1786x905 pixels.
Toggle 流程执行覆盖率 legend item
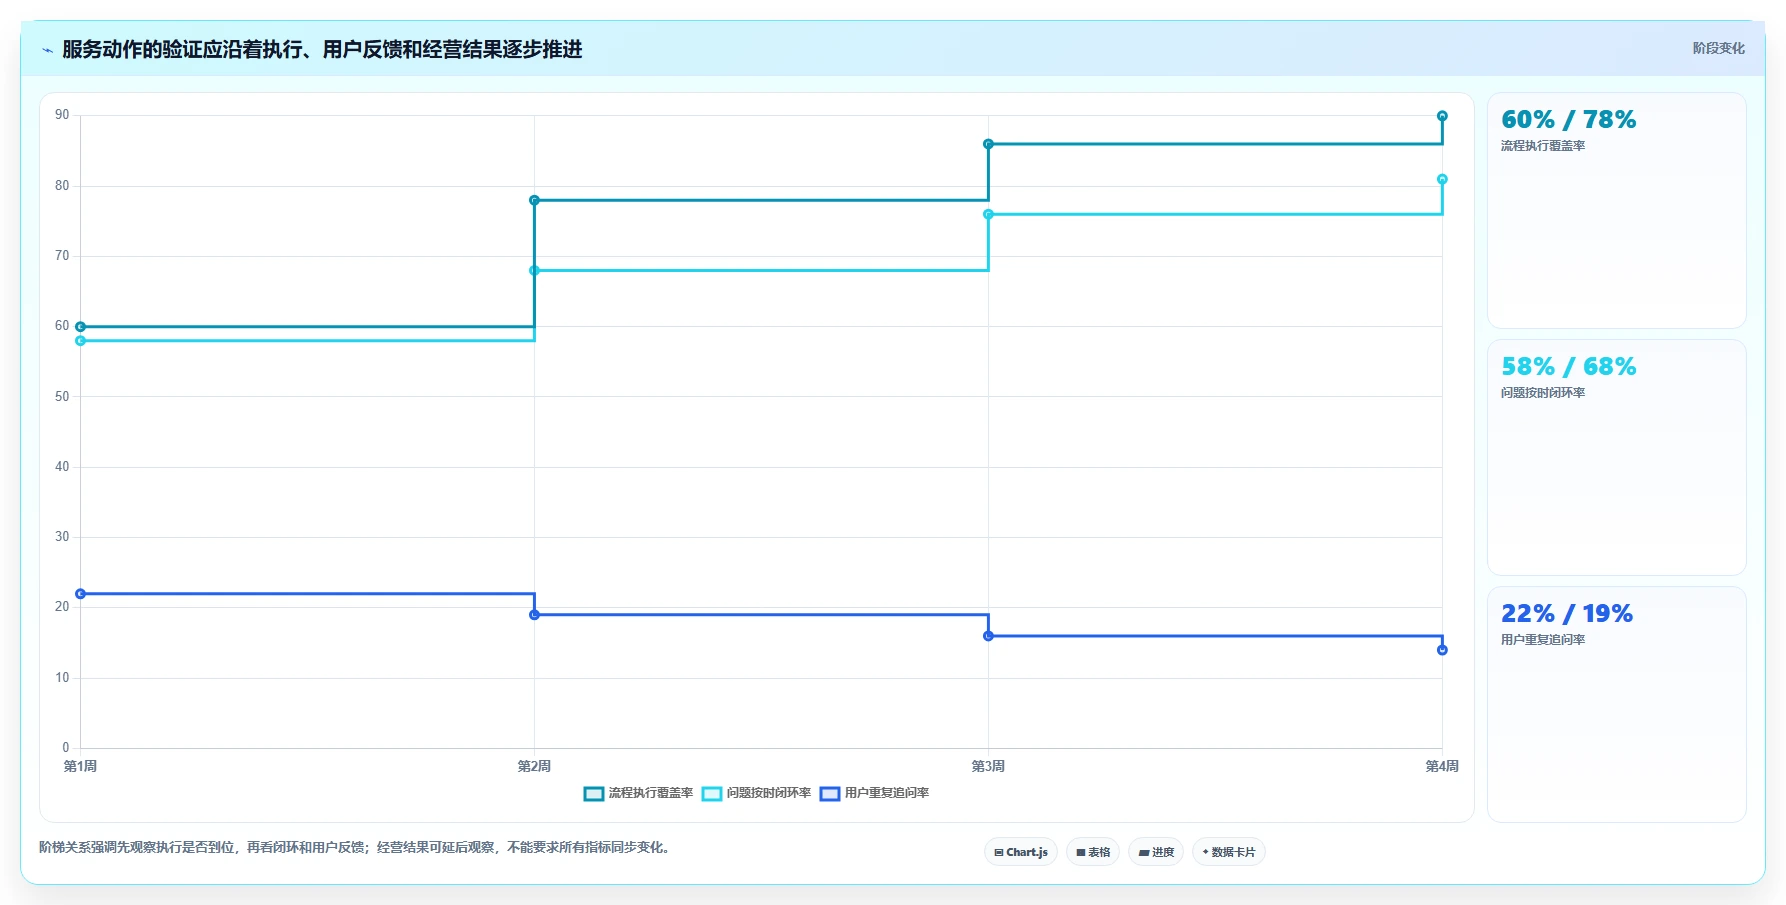pos(638,793)
